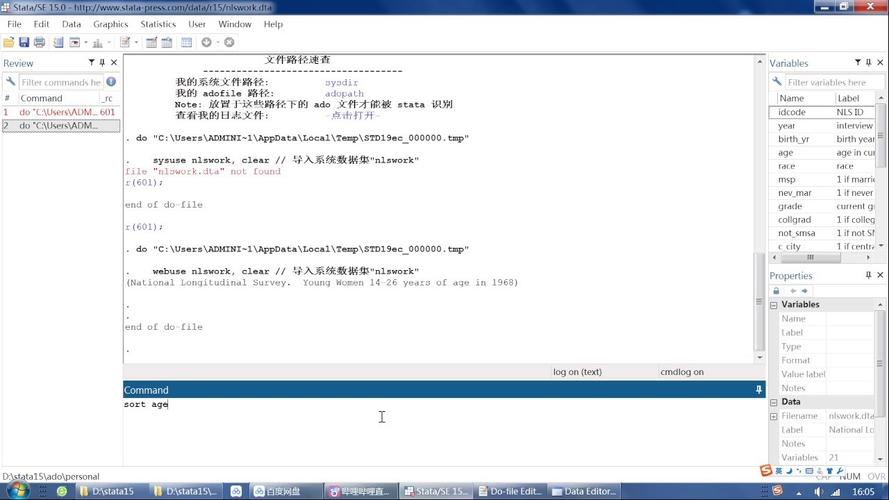This screenshot has height=500, width=889.
Task: Collapse the Variables section in Properties
Action: coord(774,305)
